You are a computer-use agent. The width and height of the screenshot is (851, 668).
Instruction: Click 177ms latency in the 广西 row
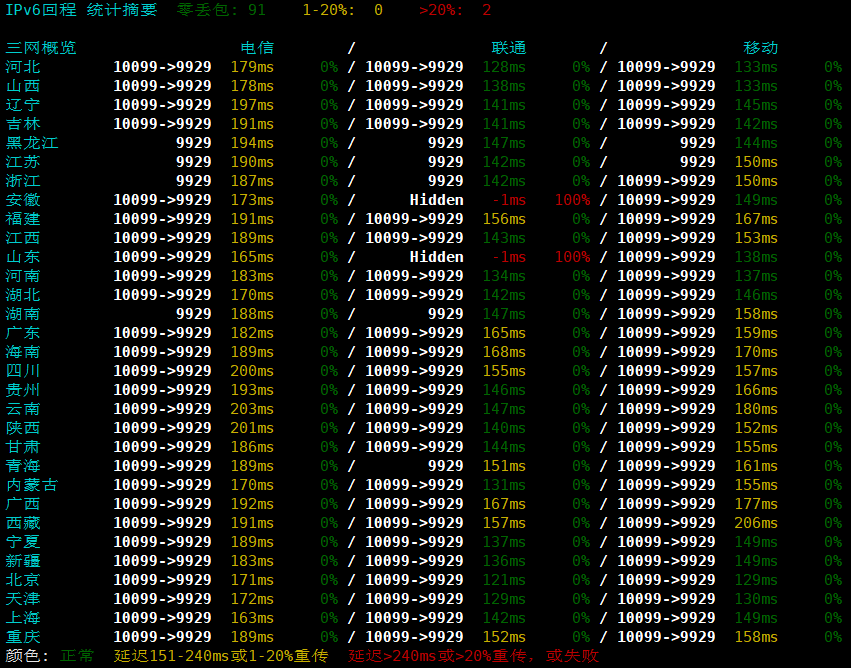[x=756, y=504]
